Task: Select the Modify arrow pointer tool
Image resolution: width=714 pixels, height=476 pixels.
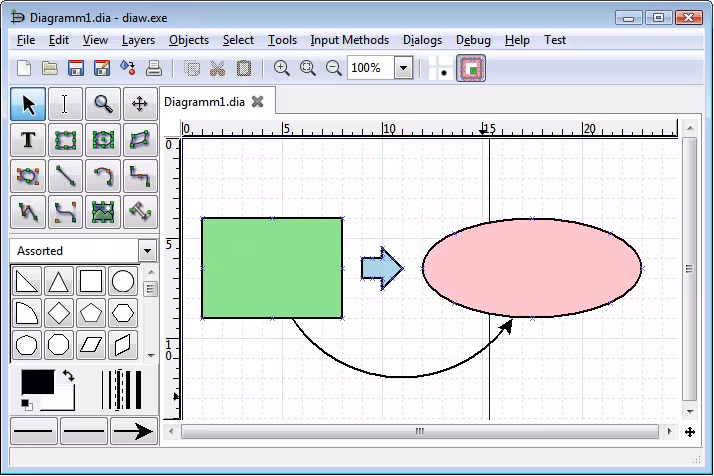Action: [x=28, y=104]
